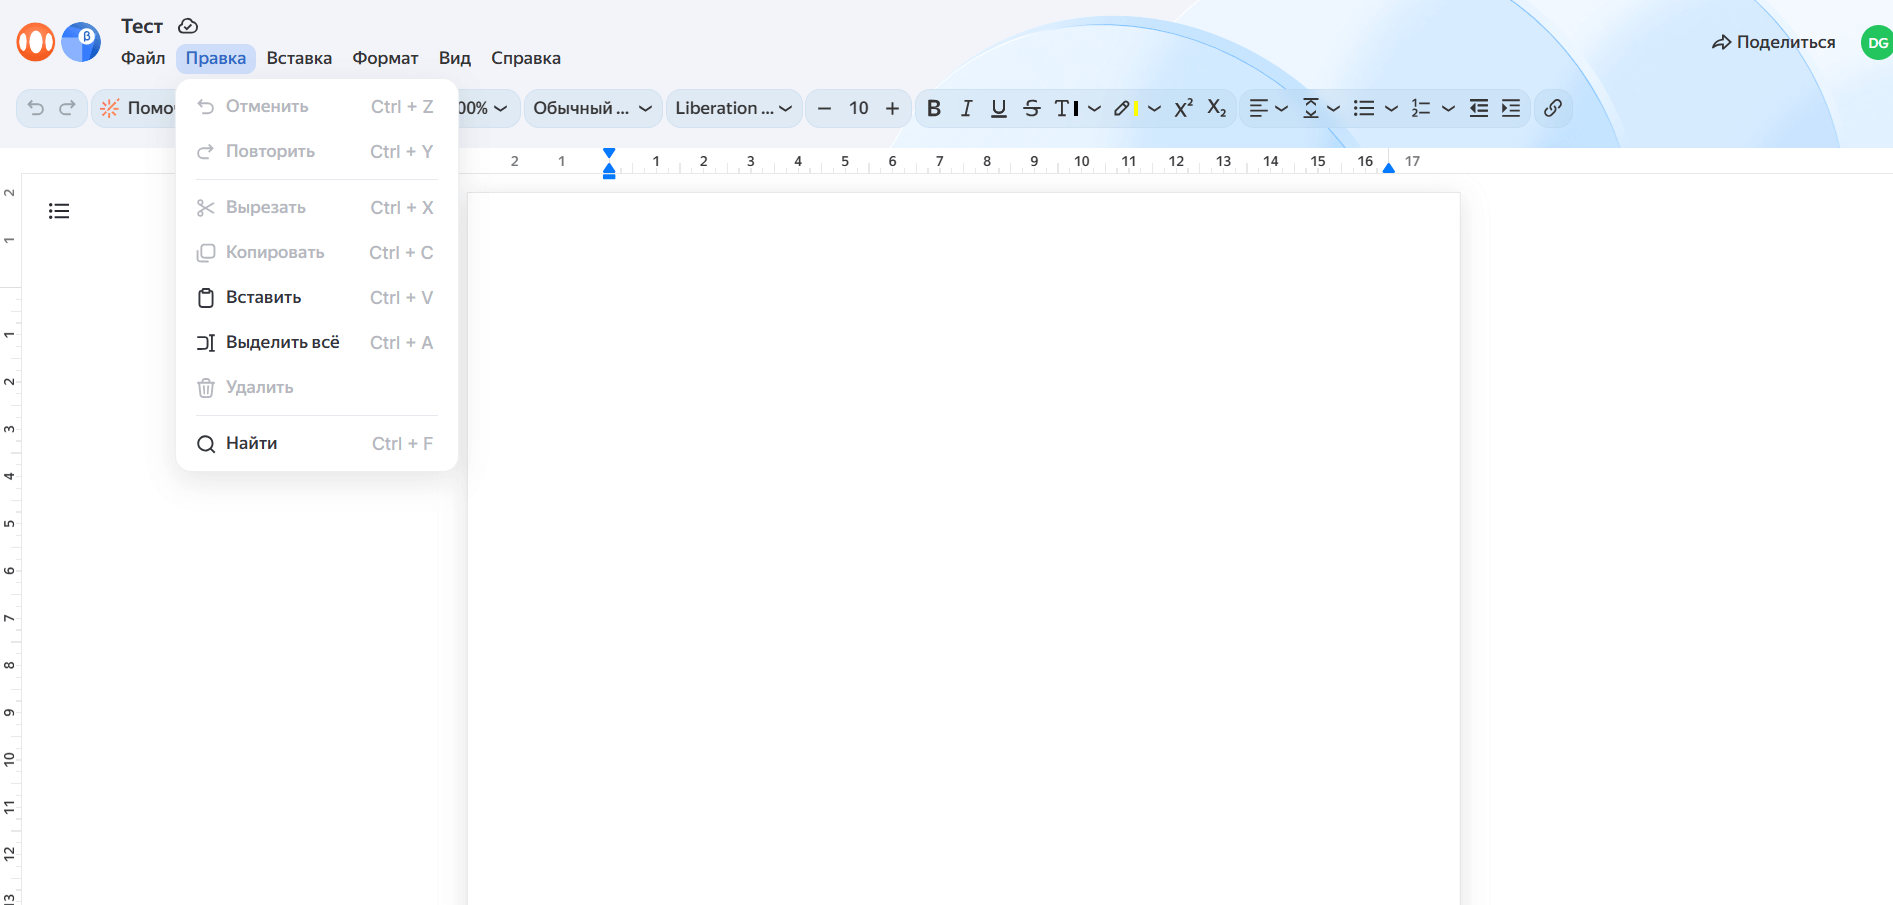The width and height of the screenshot is (1893, 905).
Task: Toggle Underline formatting button
Action: click(x=998, y=108)
